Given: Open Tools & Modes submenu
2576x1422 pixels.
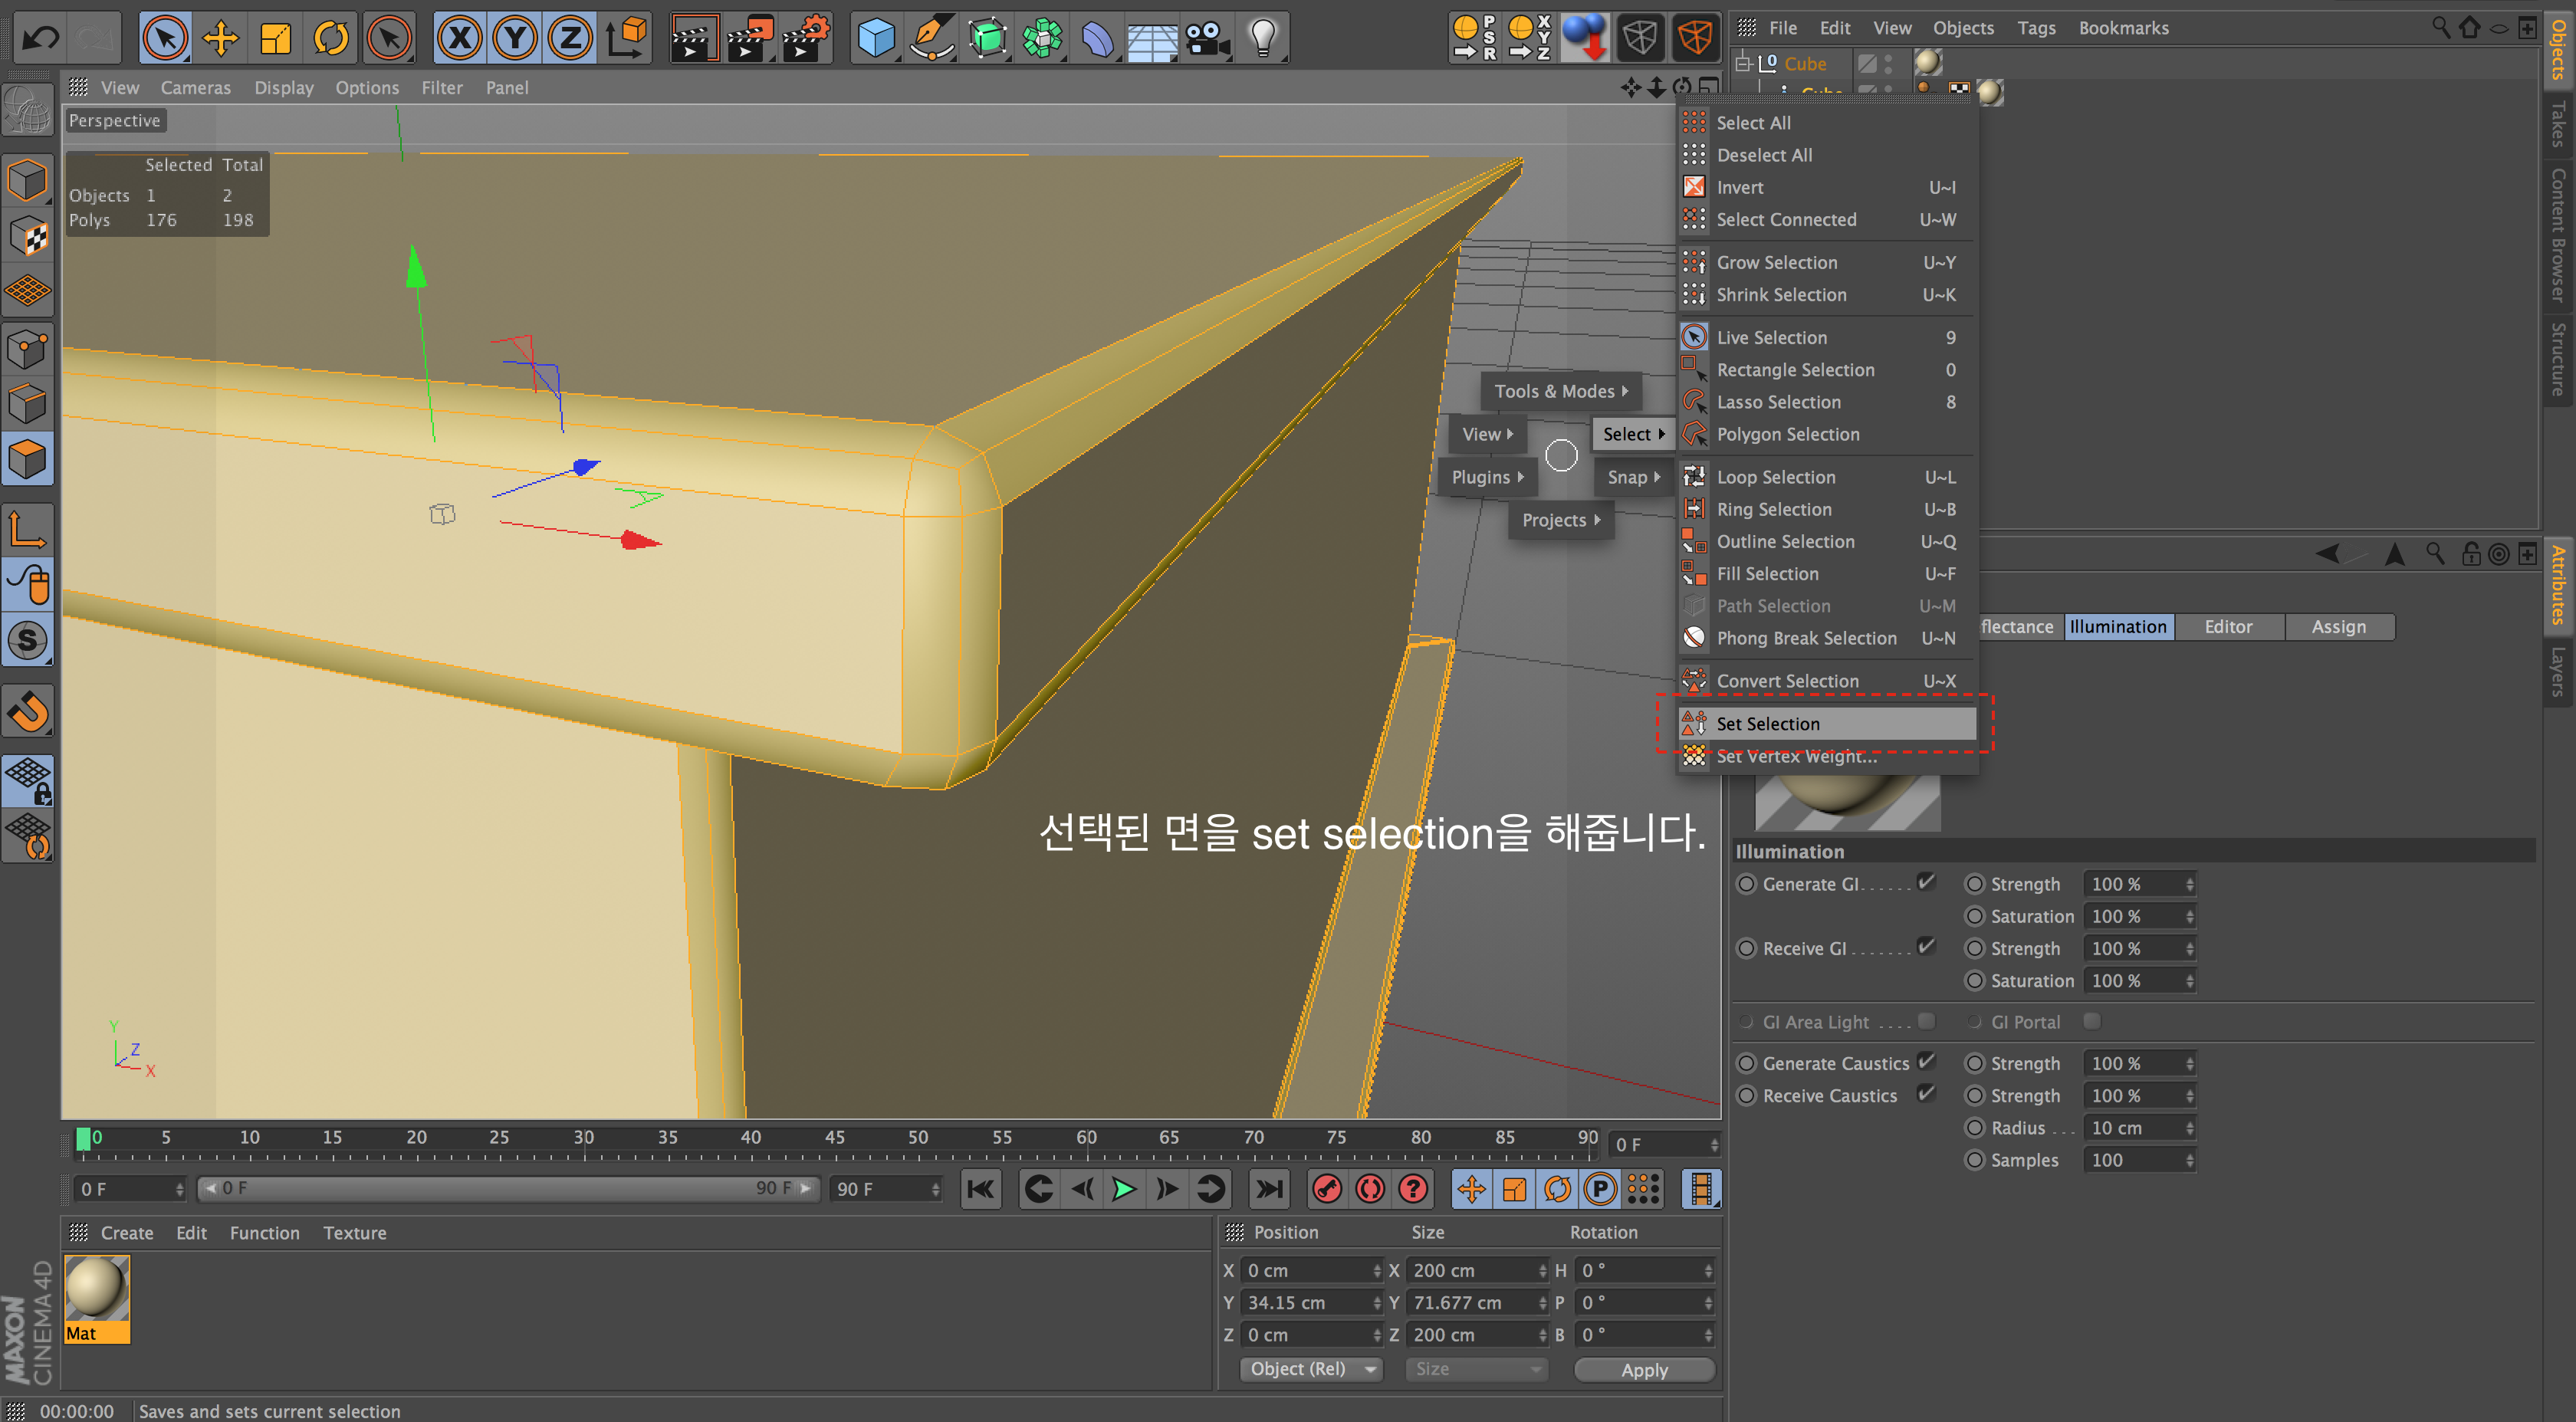Looking at the screenshot, I should 1560,391.
